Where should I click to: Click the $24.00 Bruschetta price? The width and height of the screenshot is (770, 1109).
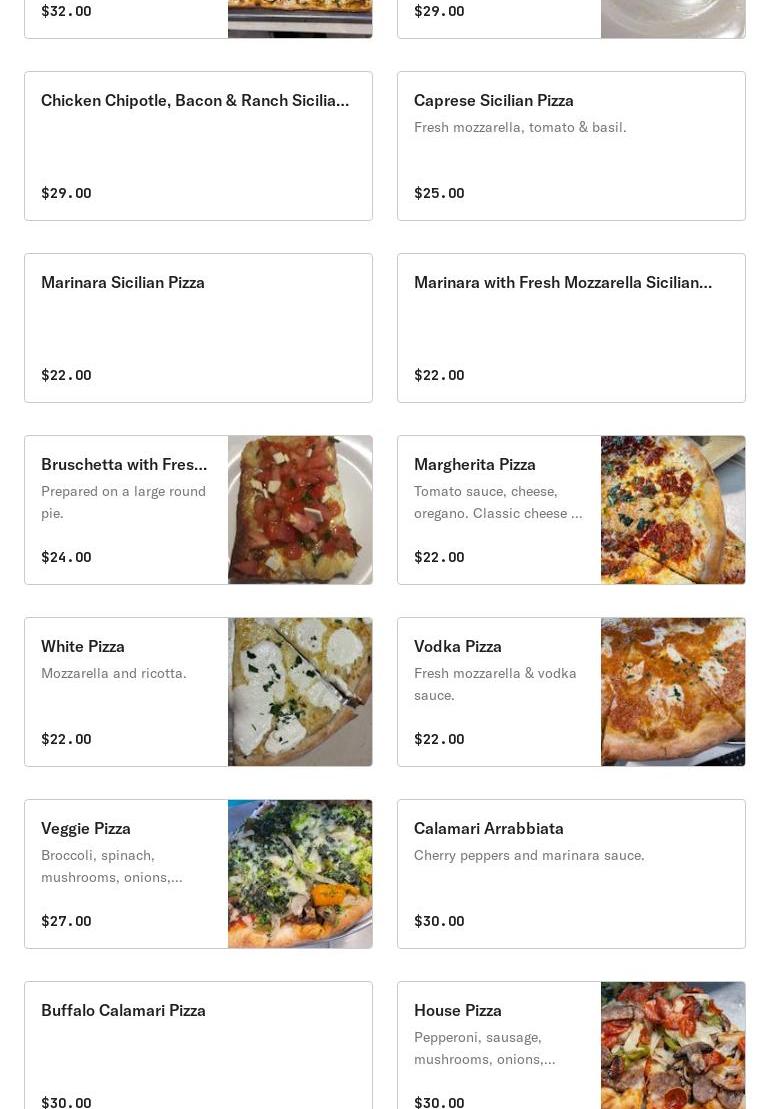point(66,557)
